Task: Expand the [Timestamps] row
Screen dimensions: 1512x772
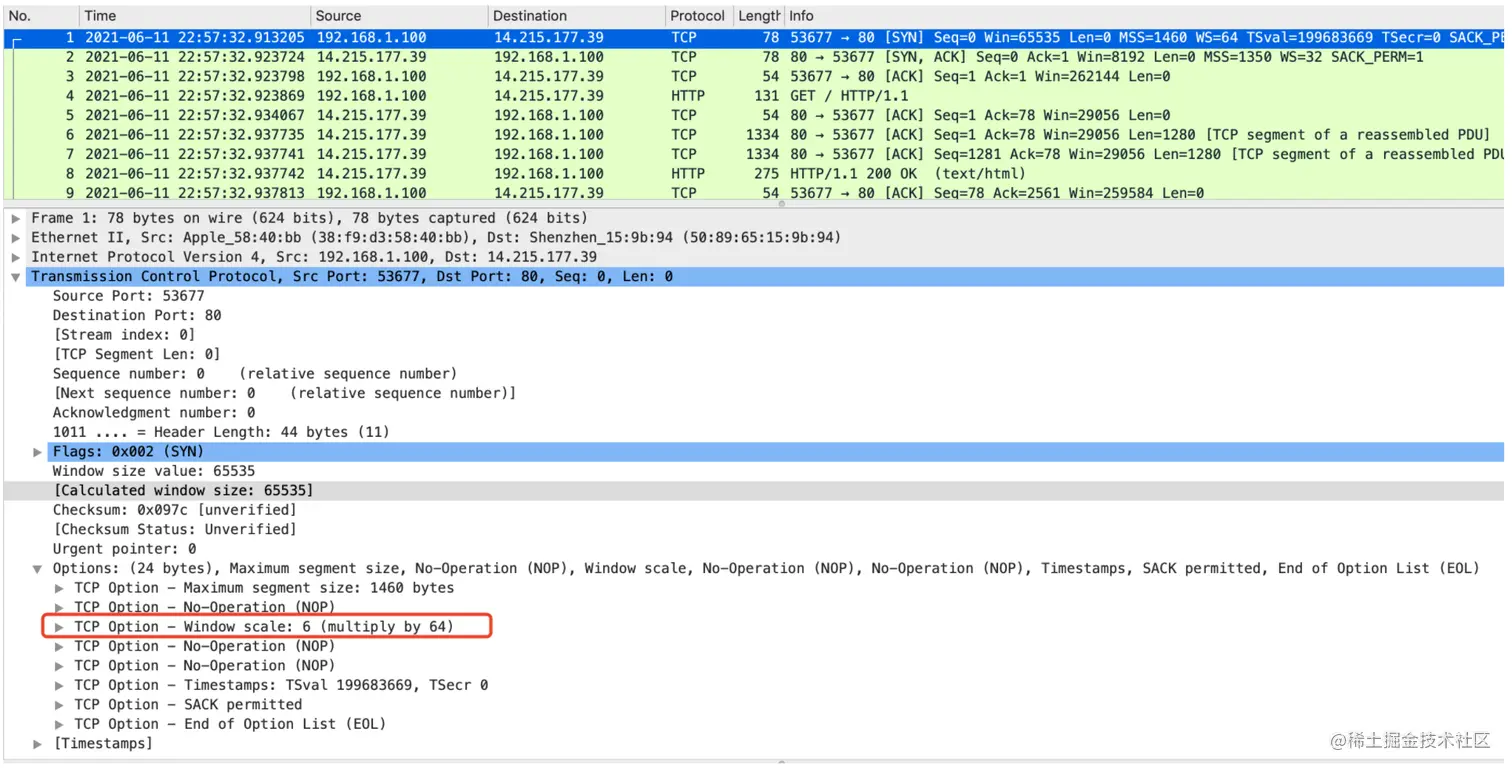Action: (x=38, y=744)
